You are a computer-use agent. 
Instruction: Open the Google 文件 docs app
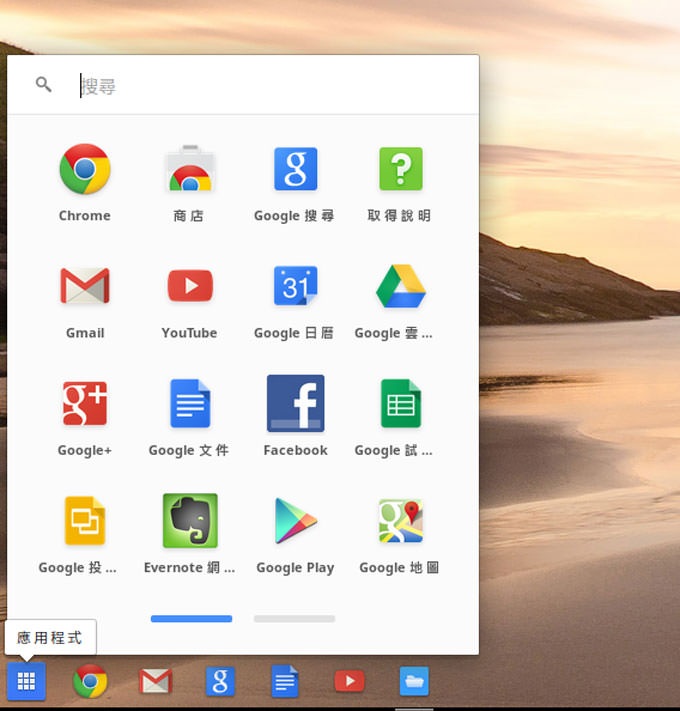click(x=189, y=404)
